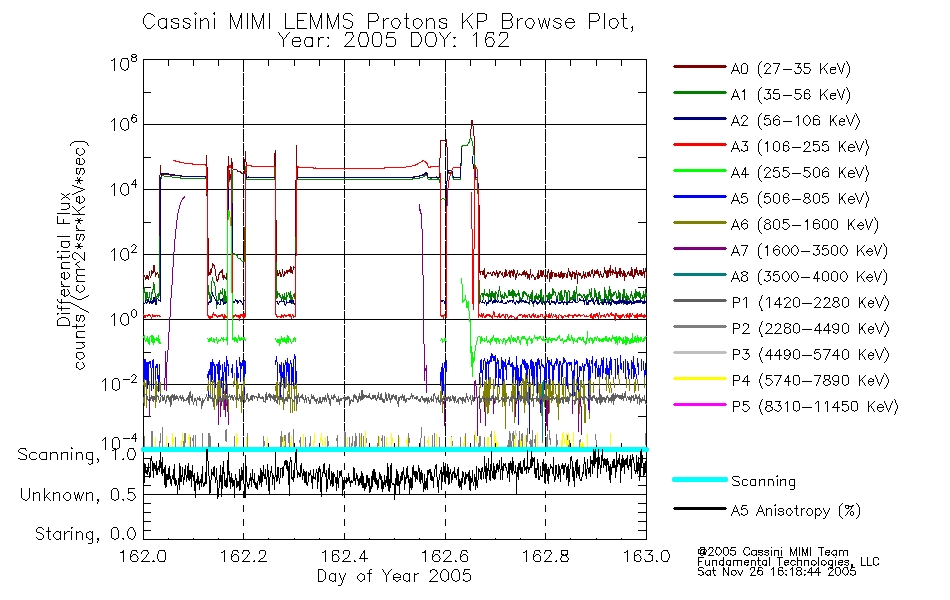Image resolution: width=950 pixels, height=600 pixels.
Task: Select the A3 (106-255 KeV) legend label
Action: click(x=800, y=147)
